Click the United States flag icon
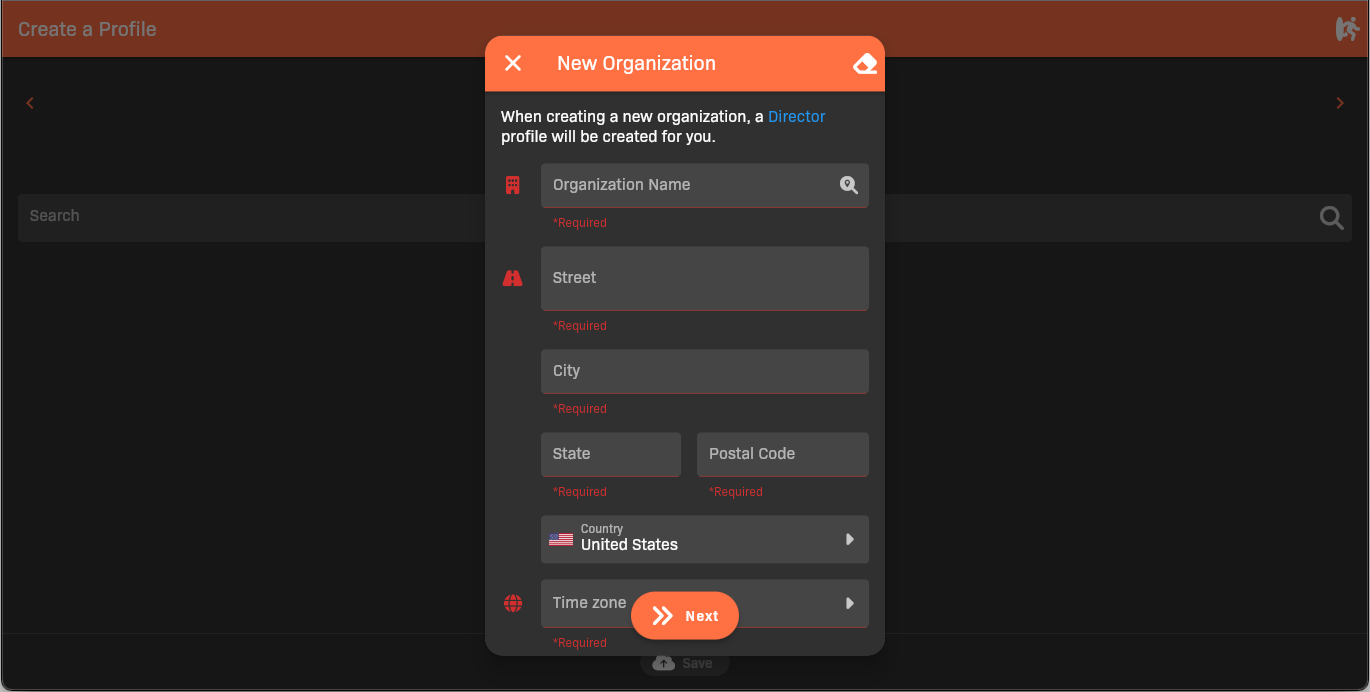The image size is (1370, 692). (x=561, y=540)
